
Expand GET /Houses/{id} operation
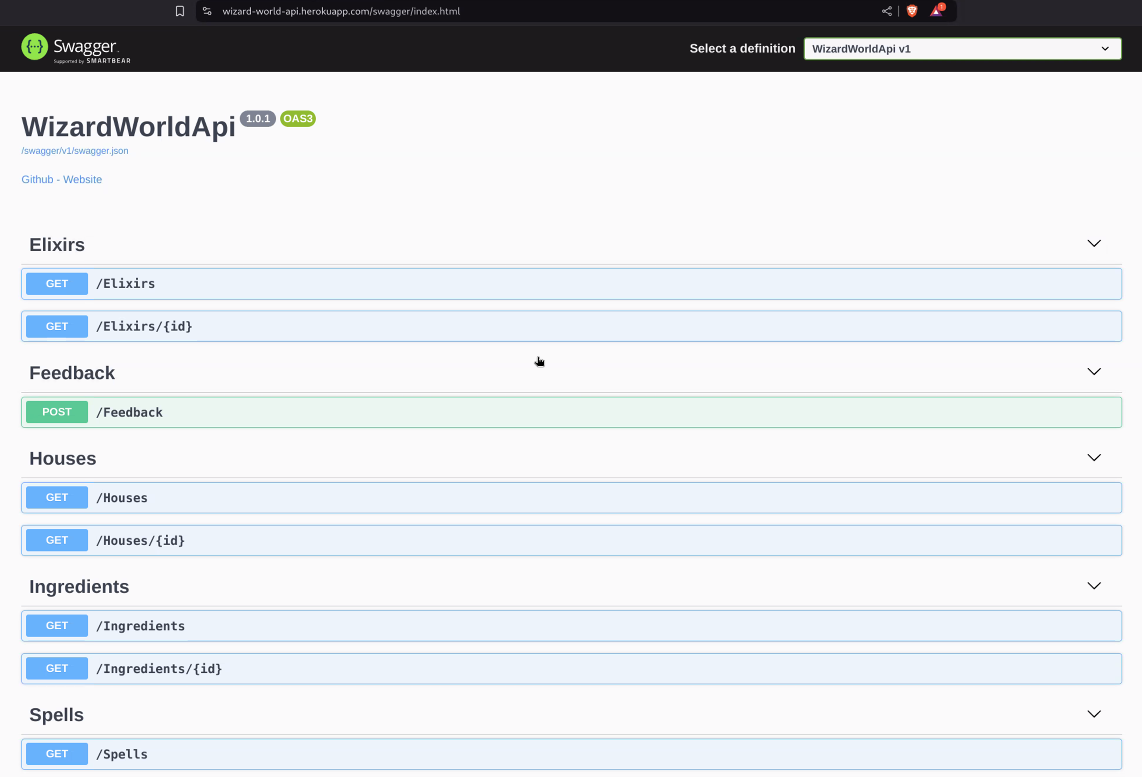571,540
